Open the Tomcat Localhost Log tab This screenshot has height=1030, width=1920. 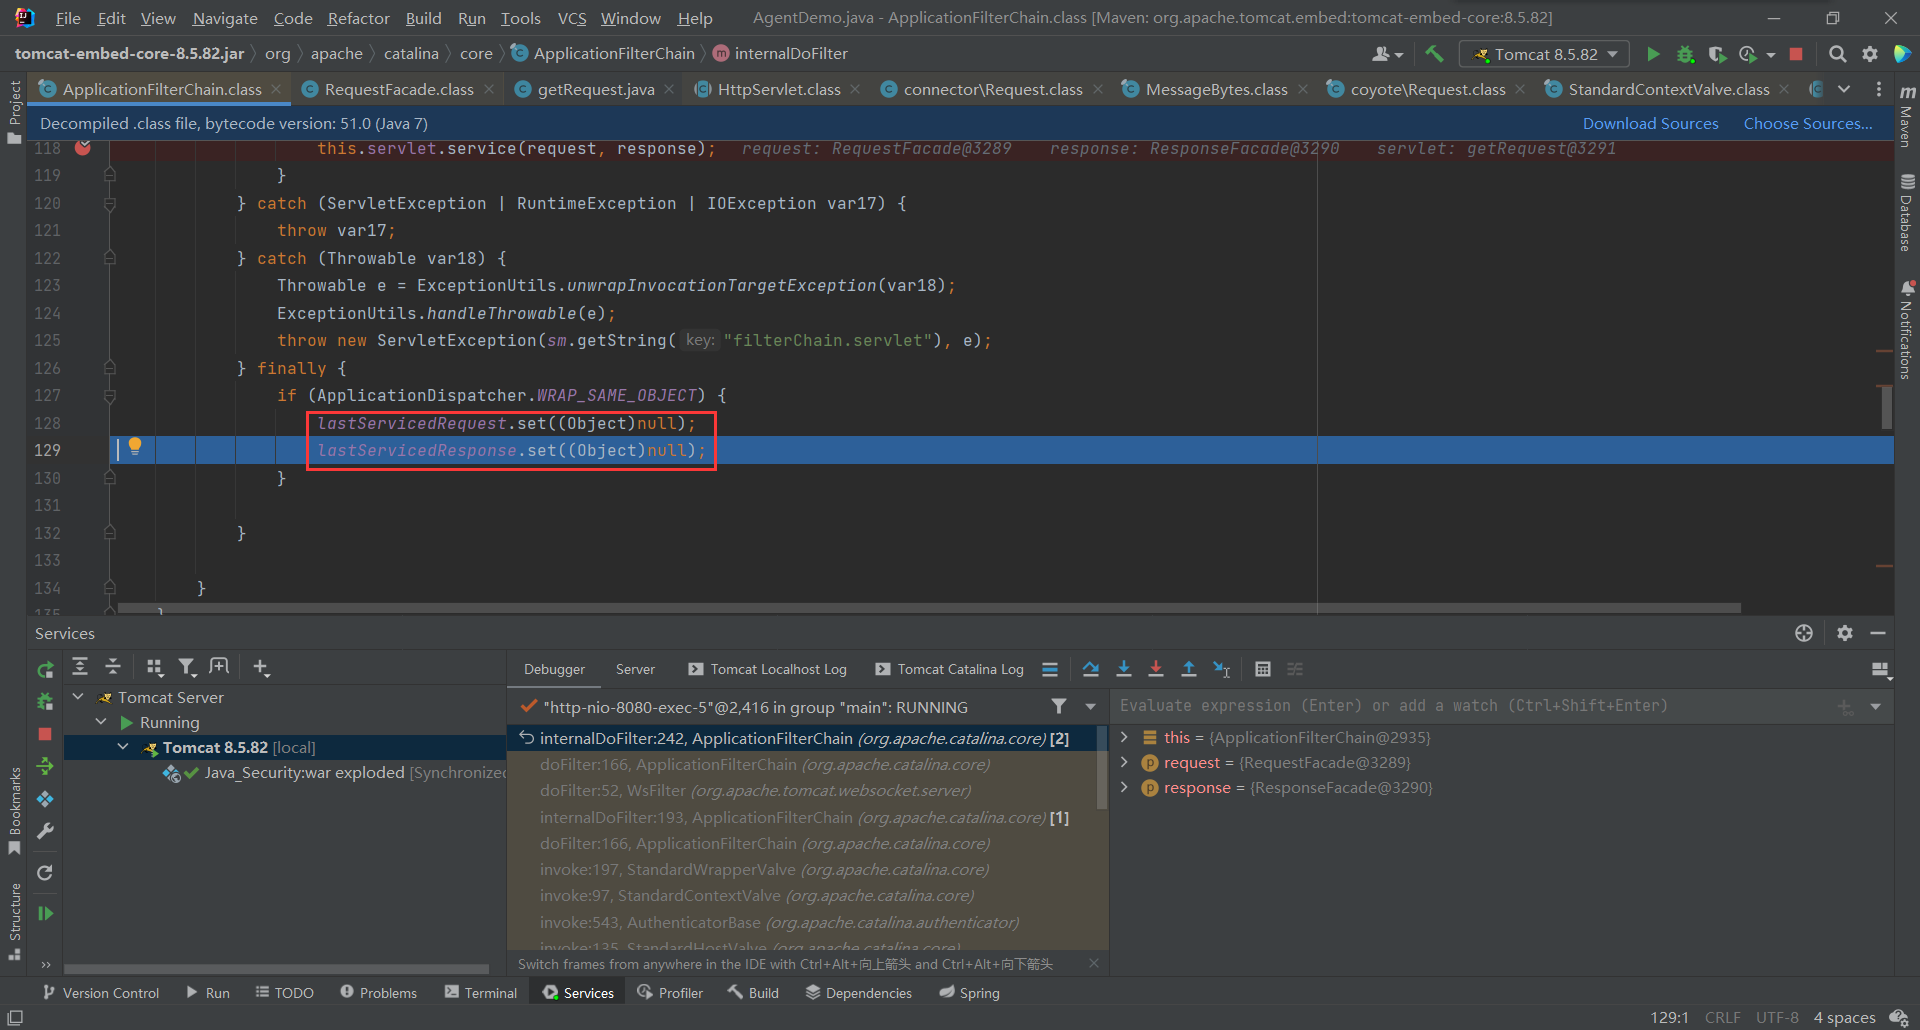(768, 669)
